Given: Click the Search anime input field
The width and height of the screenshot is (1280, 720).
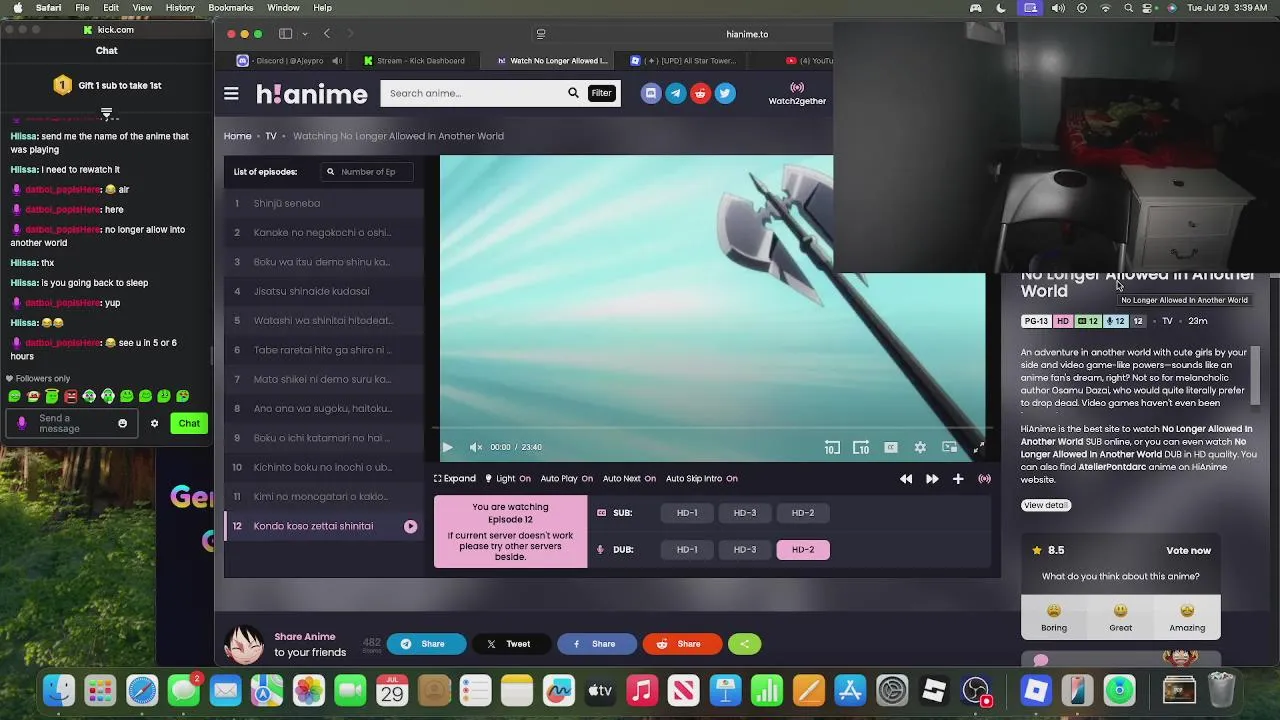Looking at the screenshot, I should (473, 93).
